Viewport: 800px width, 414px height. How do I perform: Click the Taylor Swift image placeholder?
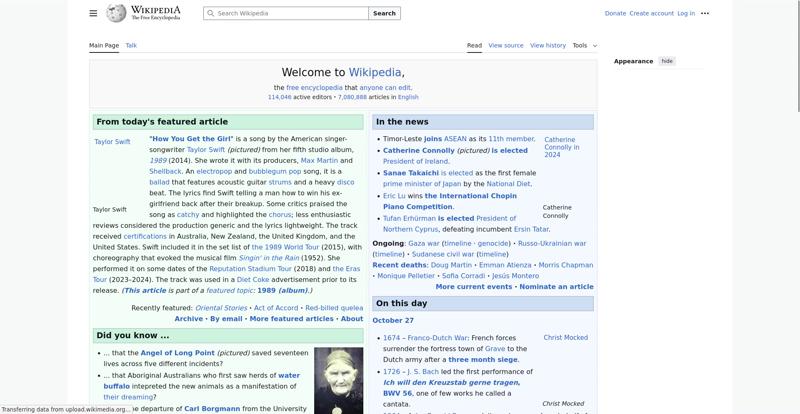[x=112, y=142]
